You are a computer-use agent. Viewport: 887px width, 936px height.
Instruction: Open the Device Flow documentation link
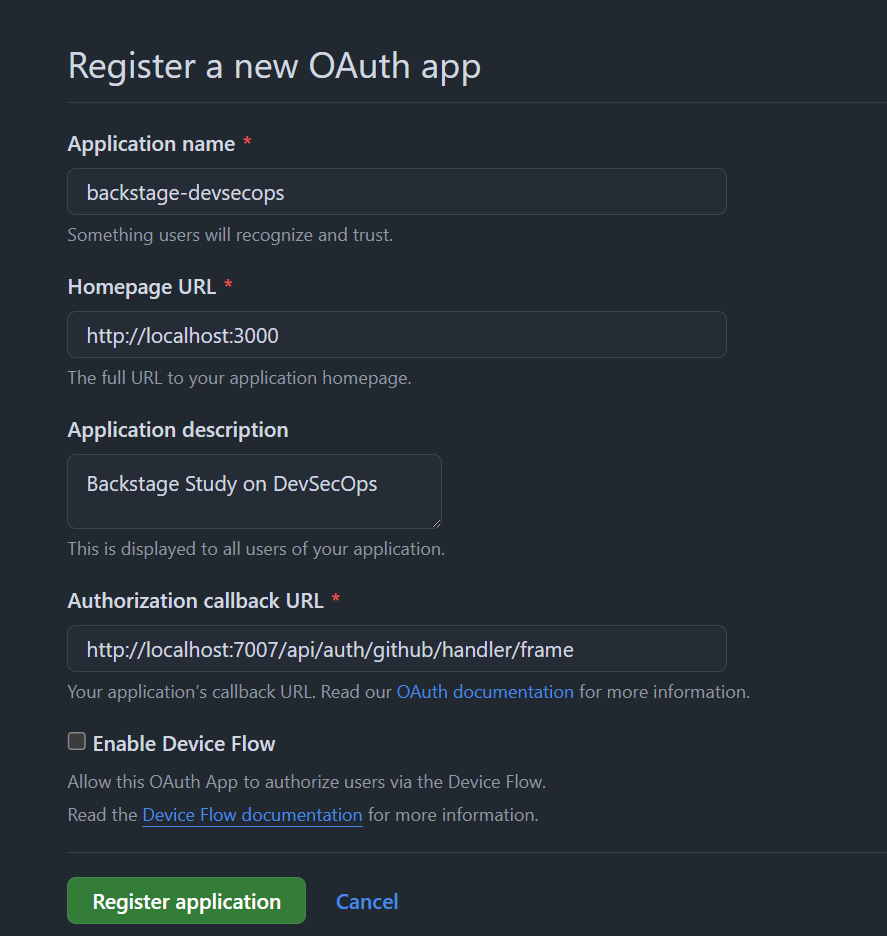[252, 815]
